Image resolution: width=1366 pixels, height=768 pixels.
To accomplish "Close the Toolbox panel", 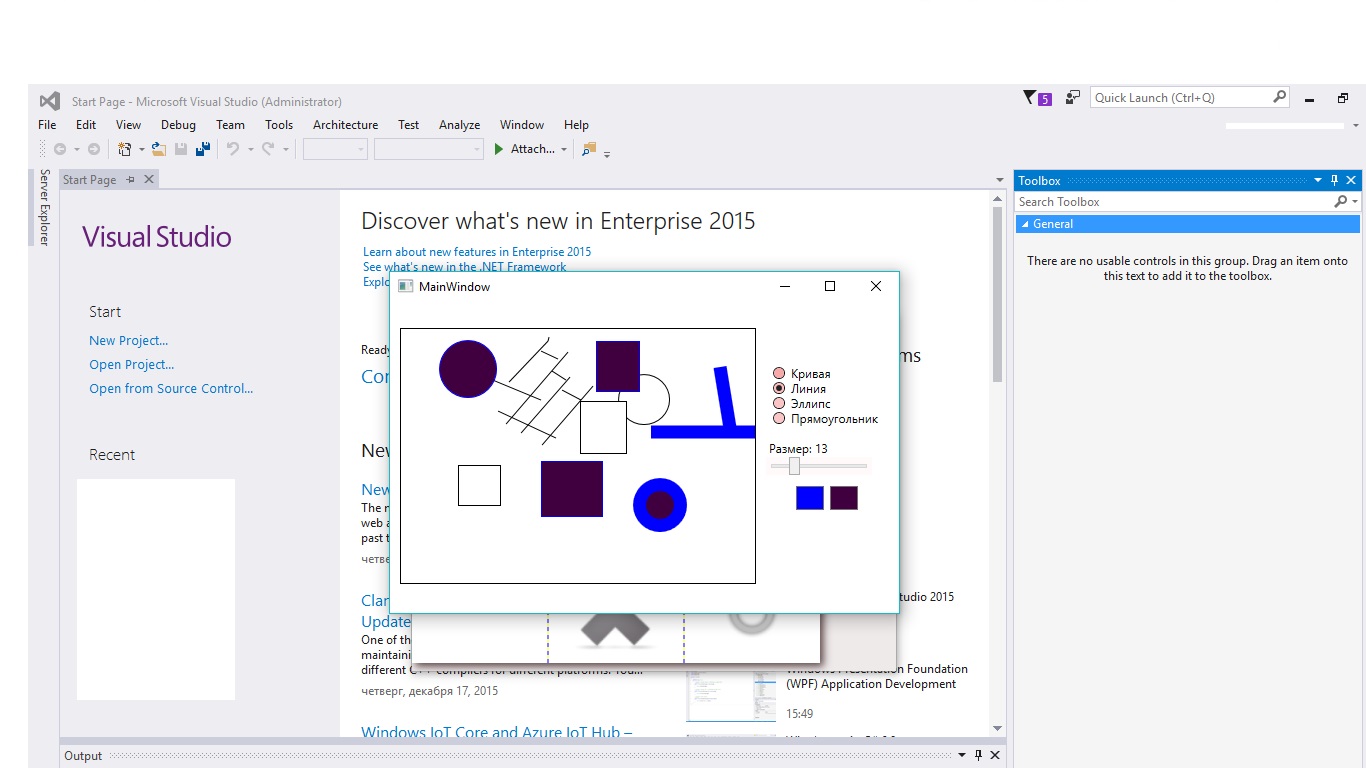I will coord(1351,181).
